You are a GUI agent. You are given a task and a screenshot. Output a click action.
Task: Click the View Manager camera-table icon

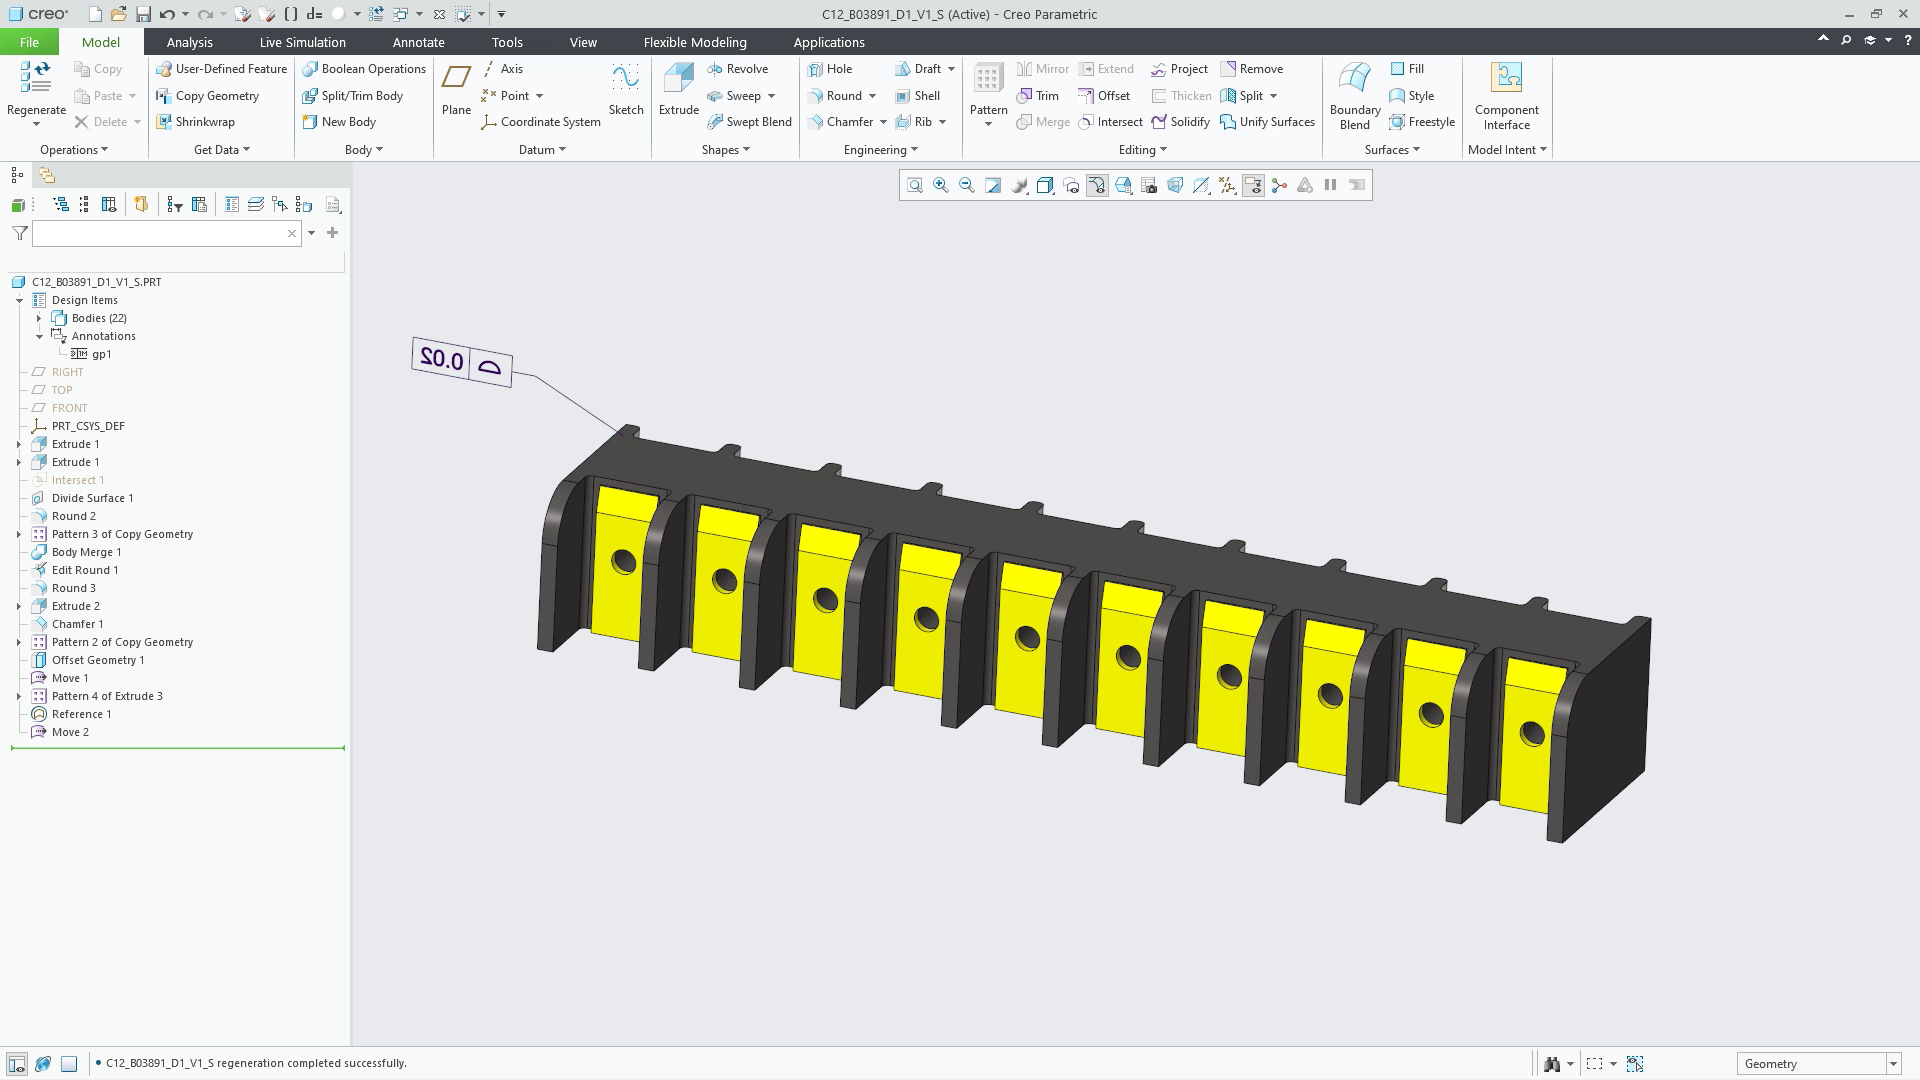click(1149, 185)
